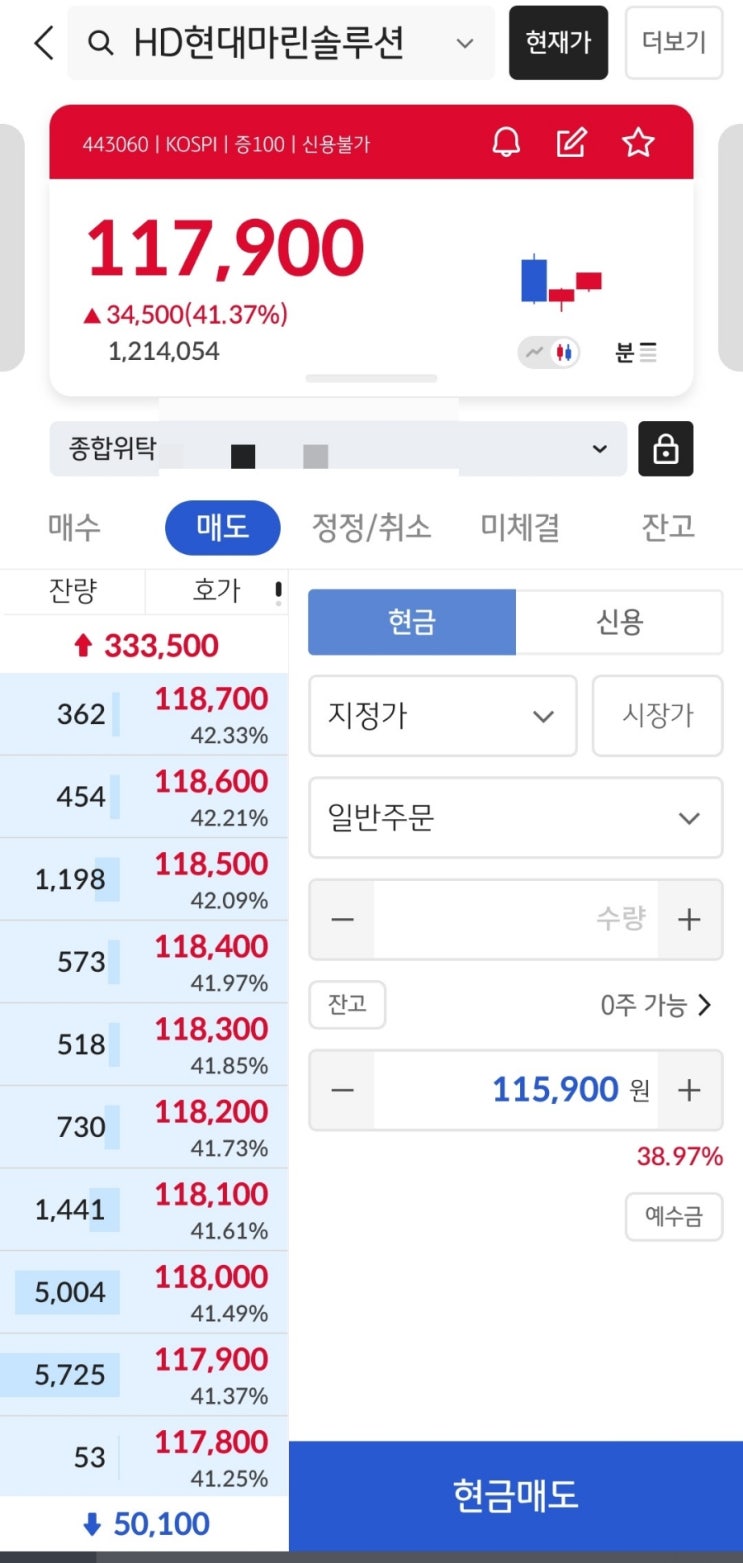Image resolution: width=743 pixels, height=1563 pixels.
Task: Add stock to favorites with star icon
Action: click(x=638, y=143)
